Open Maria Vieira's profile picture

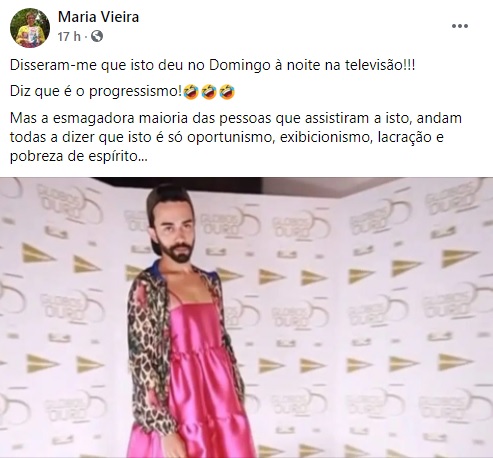[30, 28]
